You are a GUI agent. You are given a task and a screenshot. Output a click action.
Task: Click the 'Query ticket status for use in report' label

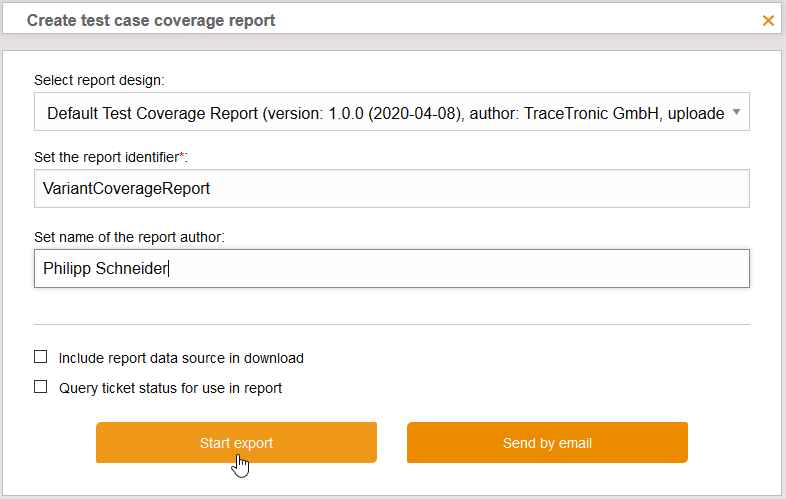[x=170, y=388]
